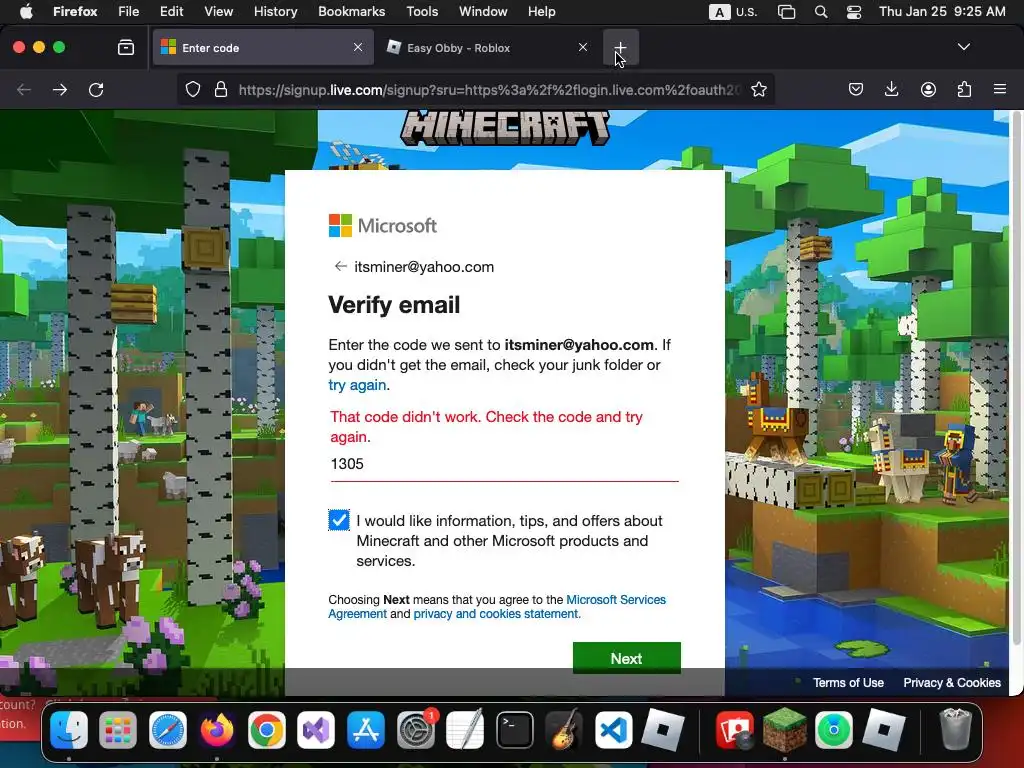
Task: Open the View menu
Action: pyautogui.click(x=218, y=12)
